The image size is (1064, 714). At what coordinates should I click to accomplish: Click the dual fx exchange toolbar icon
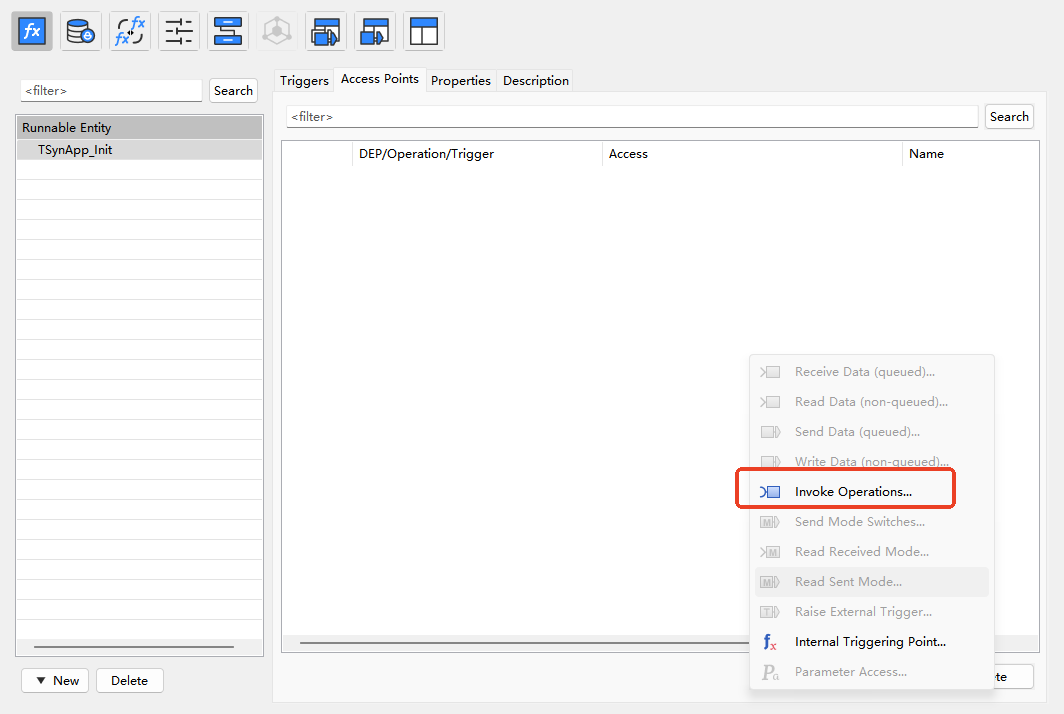point(130,31)
